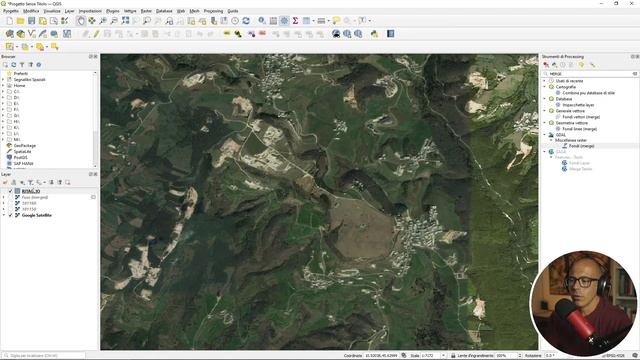The image size is (640, 360).
Task: Click the Python Console icon
Action: pyautogui.click(x=374, y=34)
